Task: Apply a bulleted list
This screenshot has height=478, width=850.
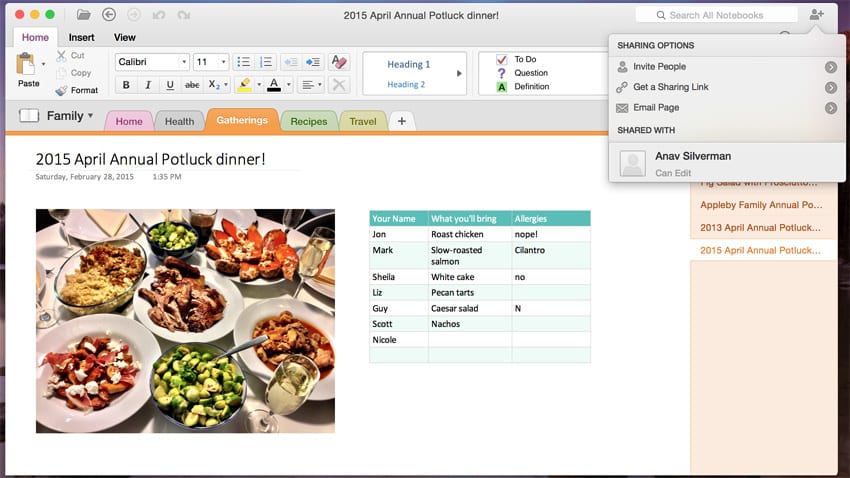Action: pos(243,62)
